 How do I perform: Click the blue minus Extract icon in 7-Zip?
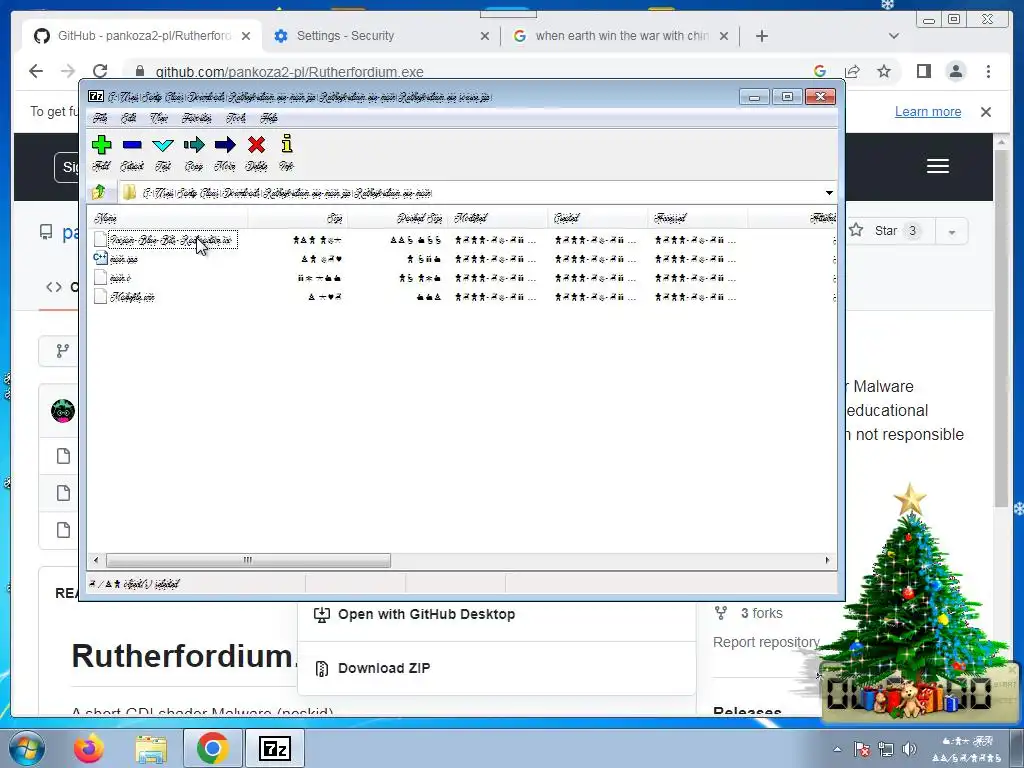click(x=132, y=145)
